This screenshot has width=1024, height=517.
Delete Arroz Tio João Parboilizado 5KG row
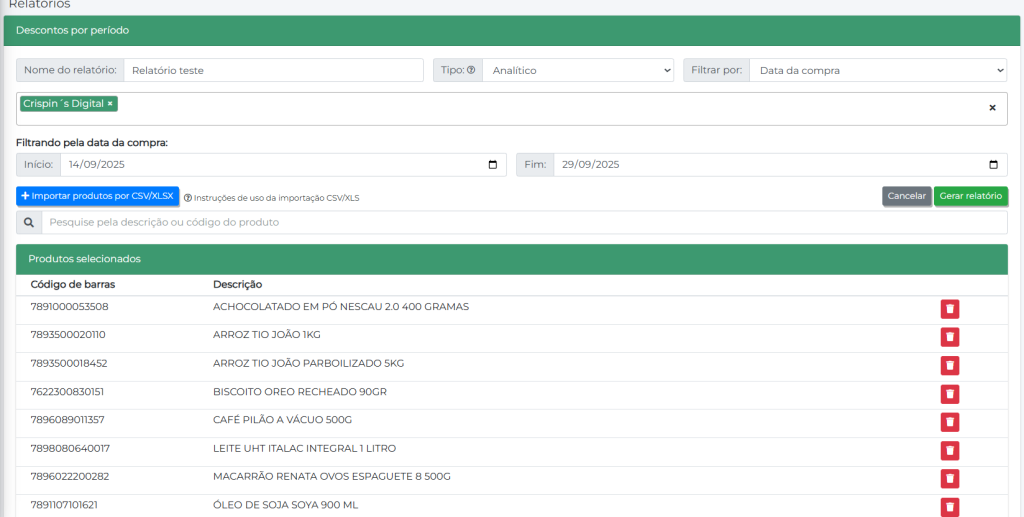[949, 365]
